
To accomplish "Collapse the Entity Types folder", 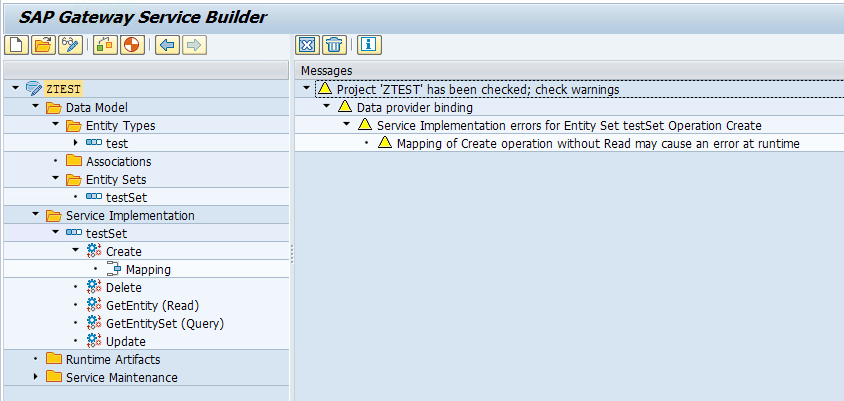I will point(55,125).
